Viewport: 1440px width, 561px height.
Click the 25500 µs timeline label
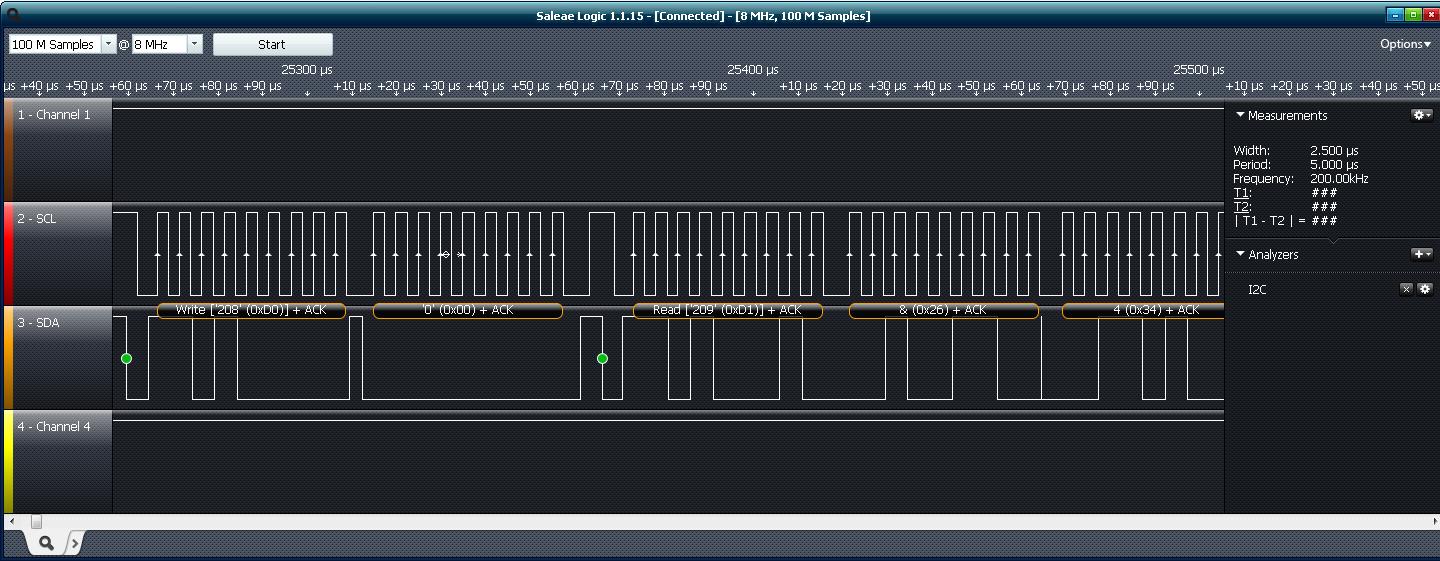click(1199, 70)
